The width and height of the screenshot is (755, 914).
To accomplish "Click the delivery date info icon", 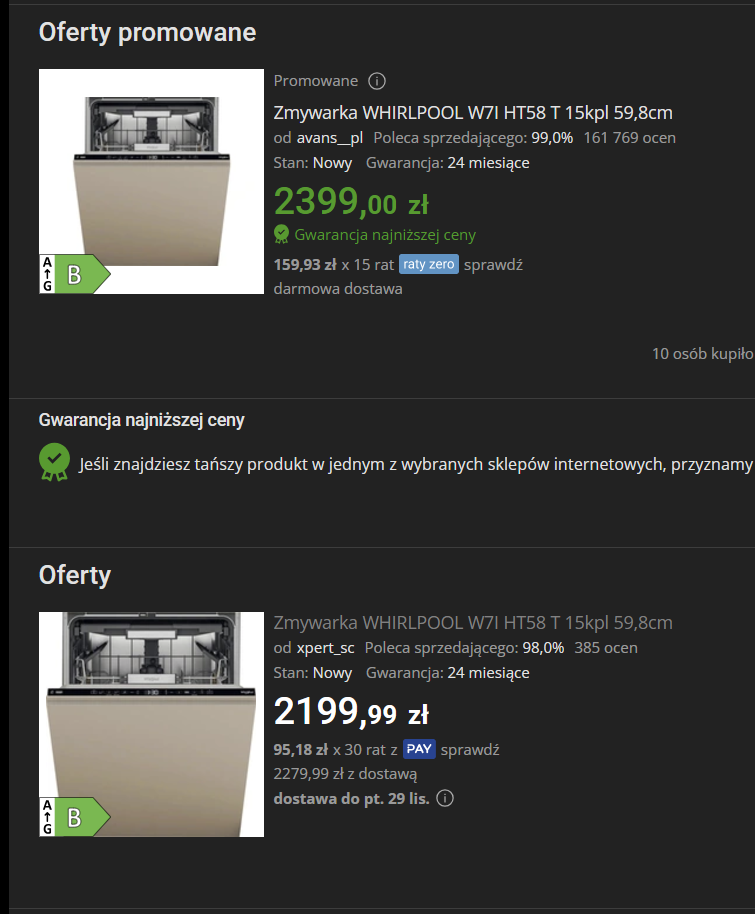I will (445, 798).
